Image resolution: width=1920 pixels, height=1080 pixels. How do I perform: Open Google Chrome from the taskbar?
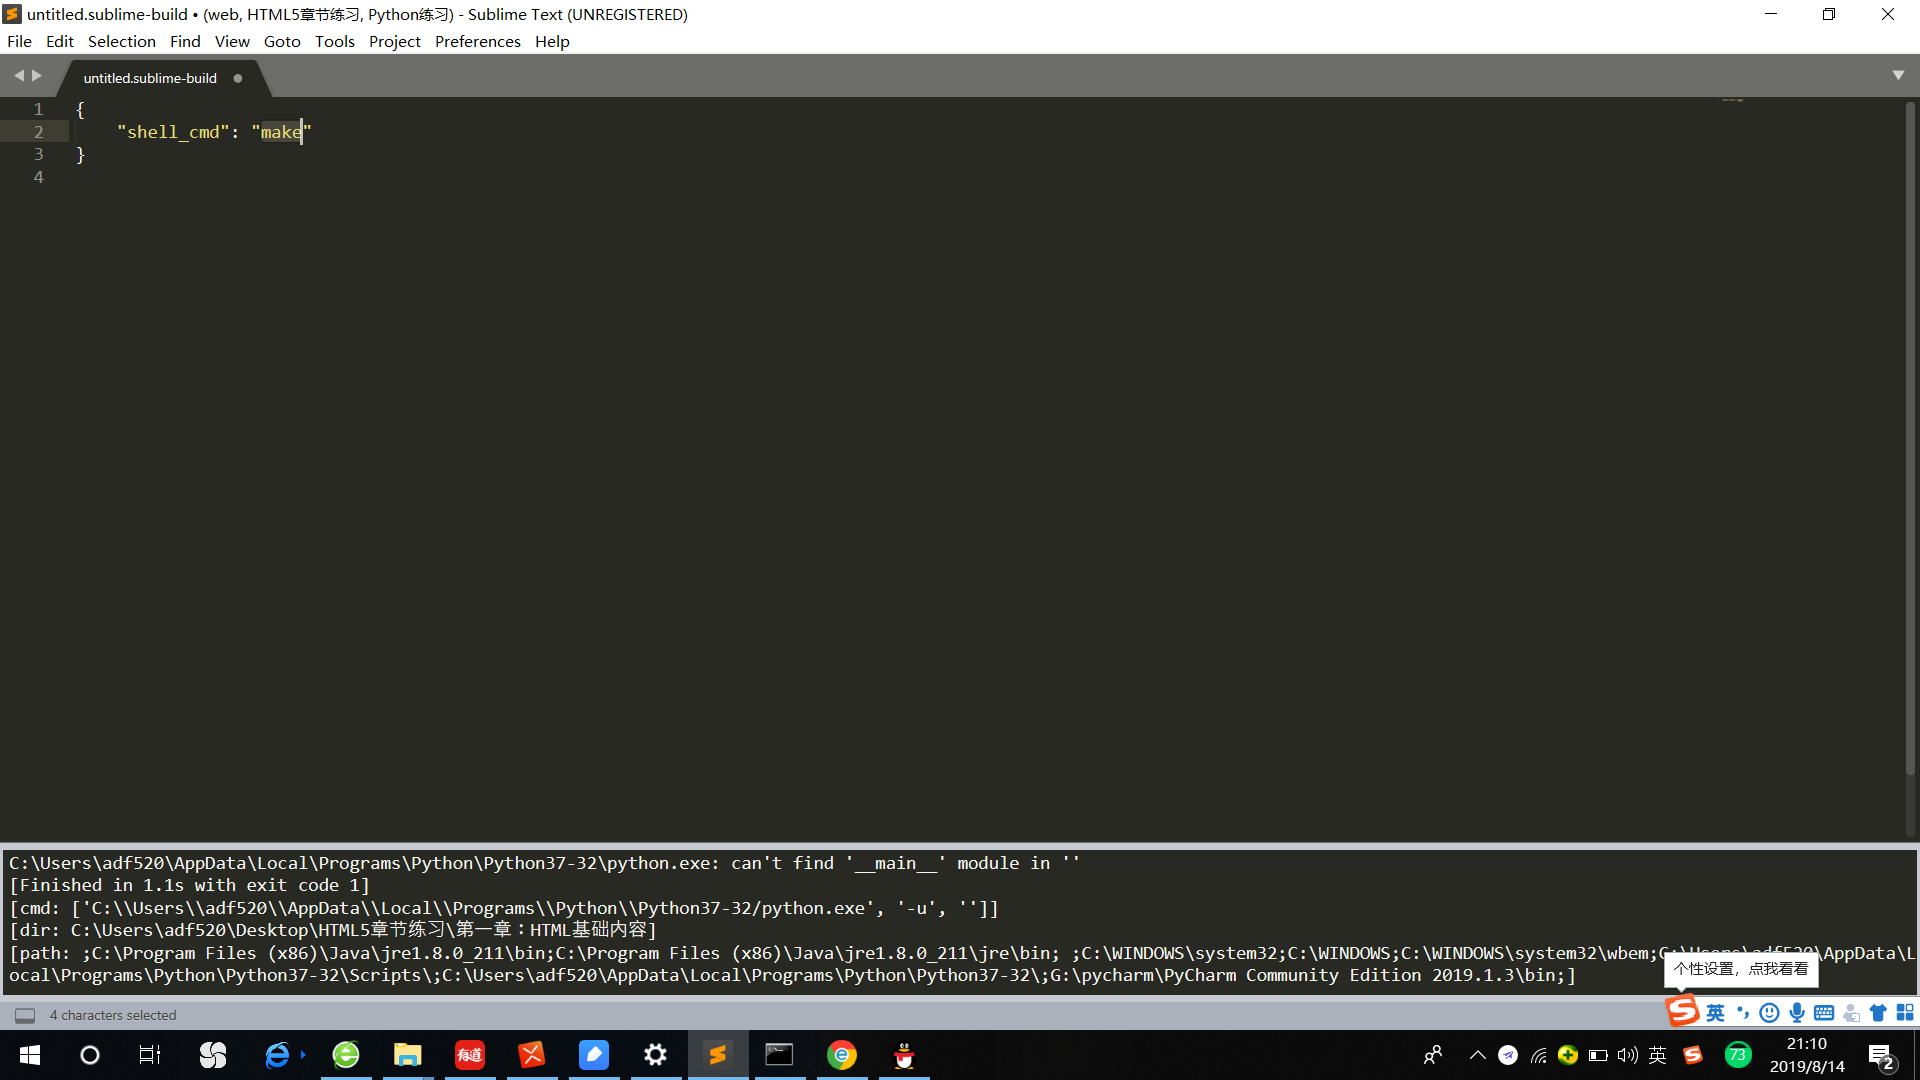(x=841, y=1055)
